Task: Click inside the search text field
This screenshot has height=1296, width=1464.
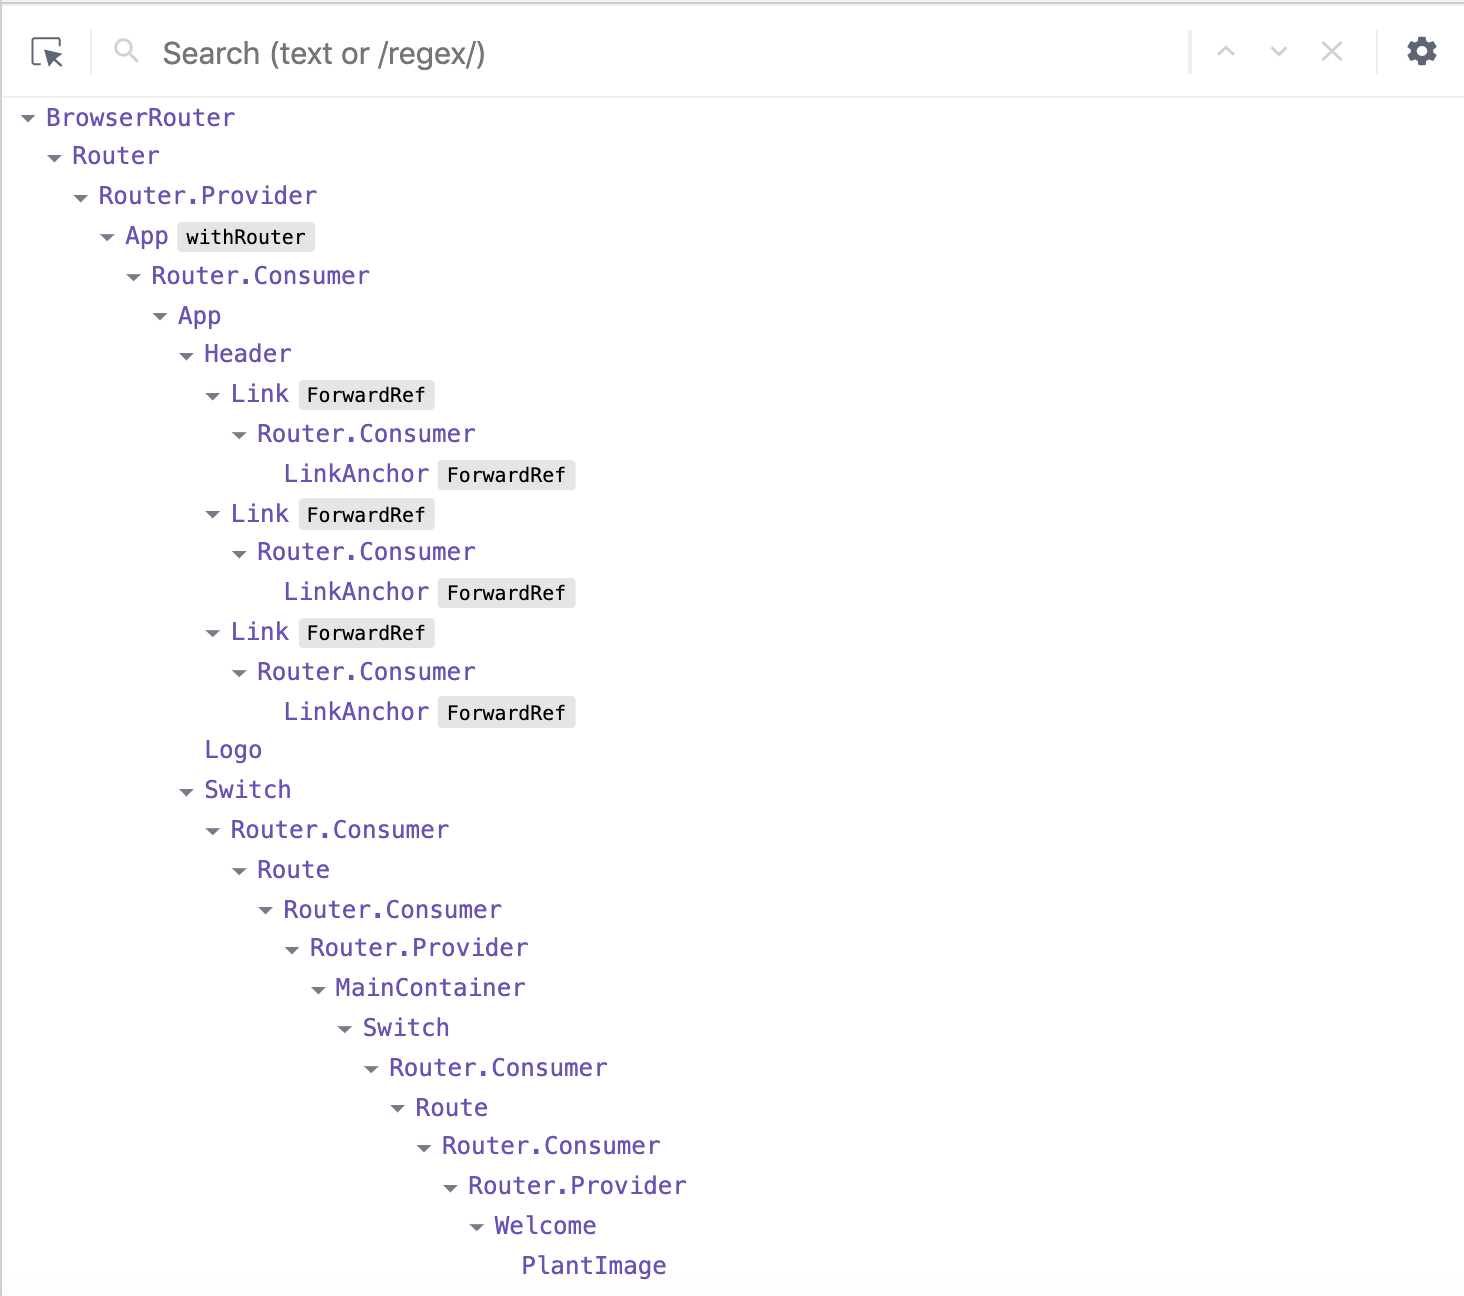Action: (x=400, y=53)
